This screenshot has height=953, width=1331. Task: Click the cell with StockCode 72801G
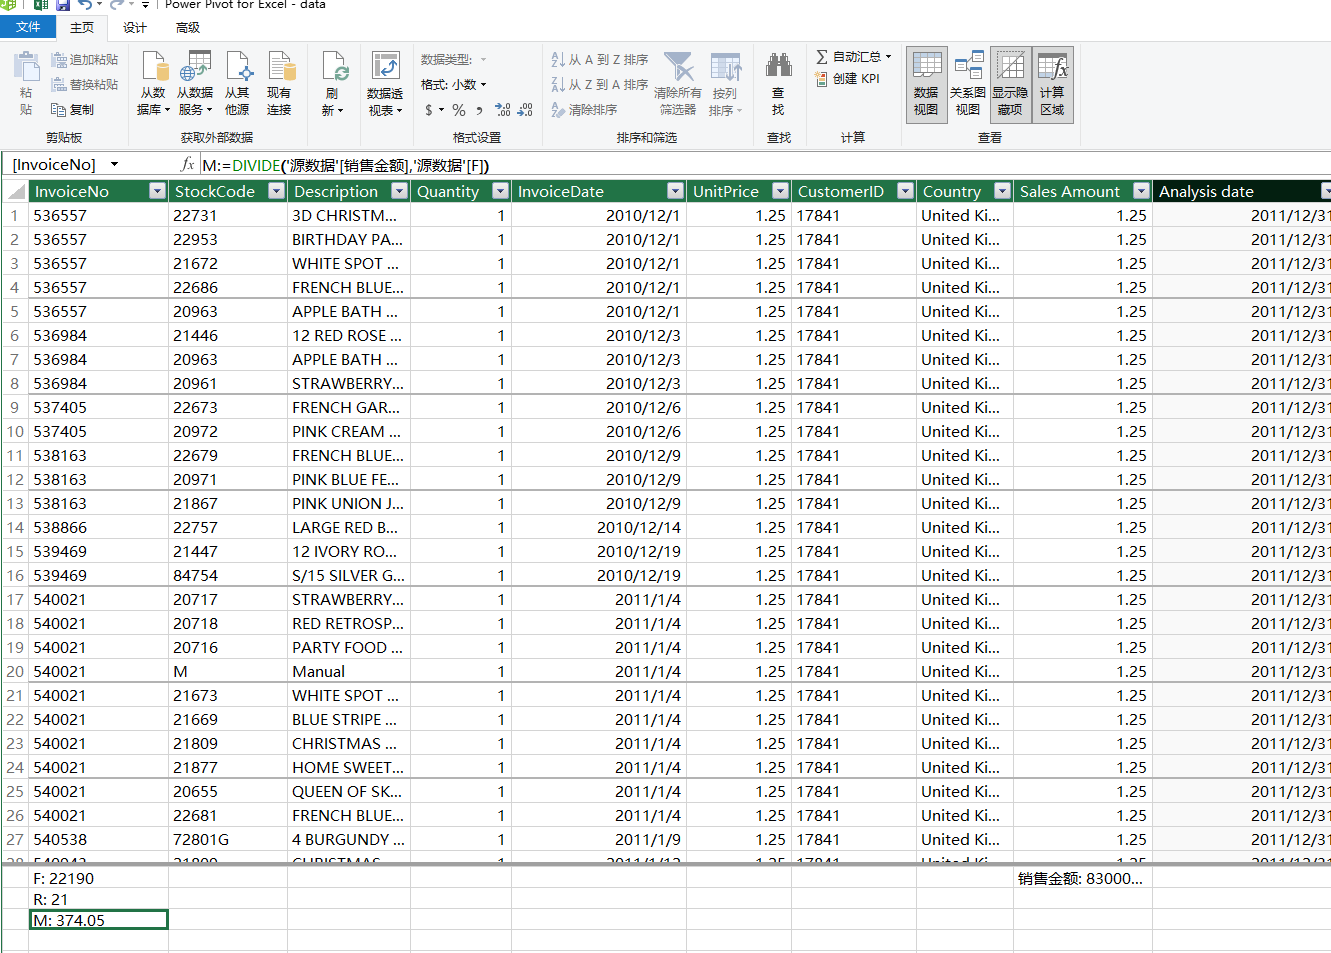point(228,840)
